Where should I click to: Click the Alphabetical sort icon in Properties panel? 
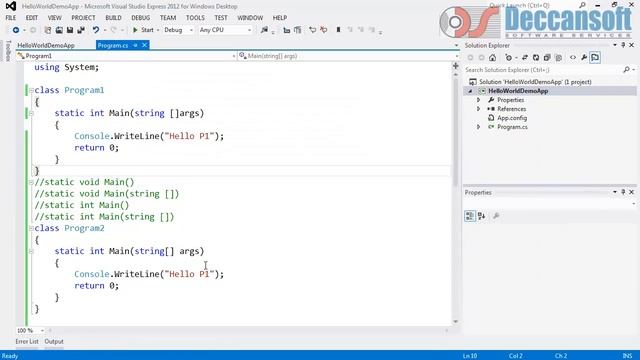pyautogui.click(x=482, y=216)
